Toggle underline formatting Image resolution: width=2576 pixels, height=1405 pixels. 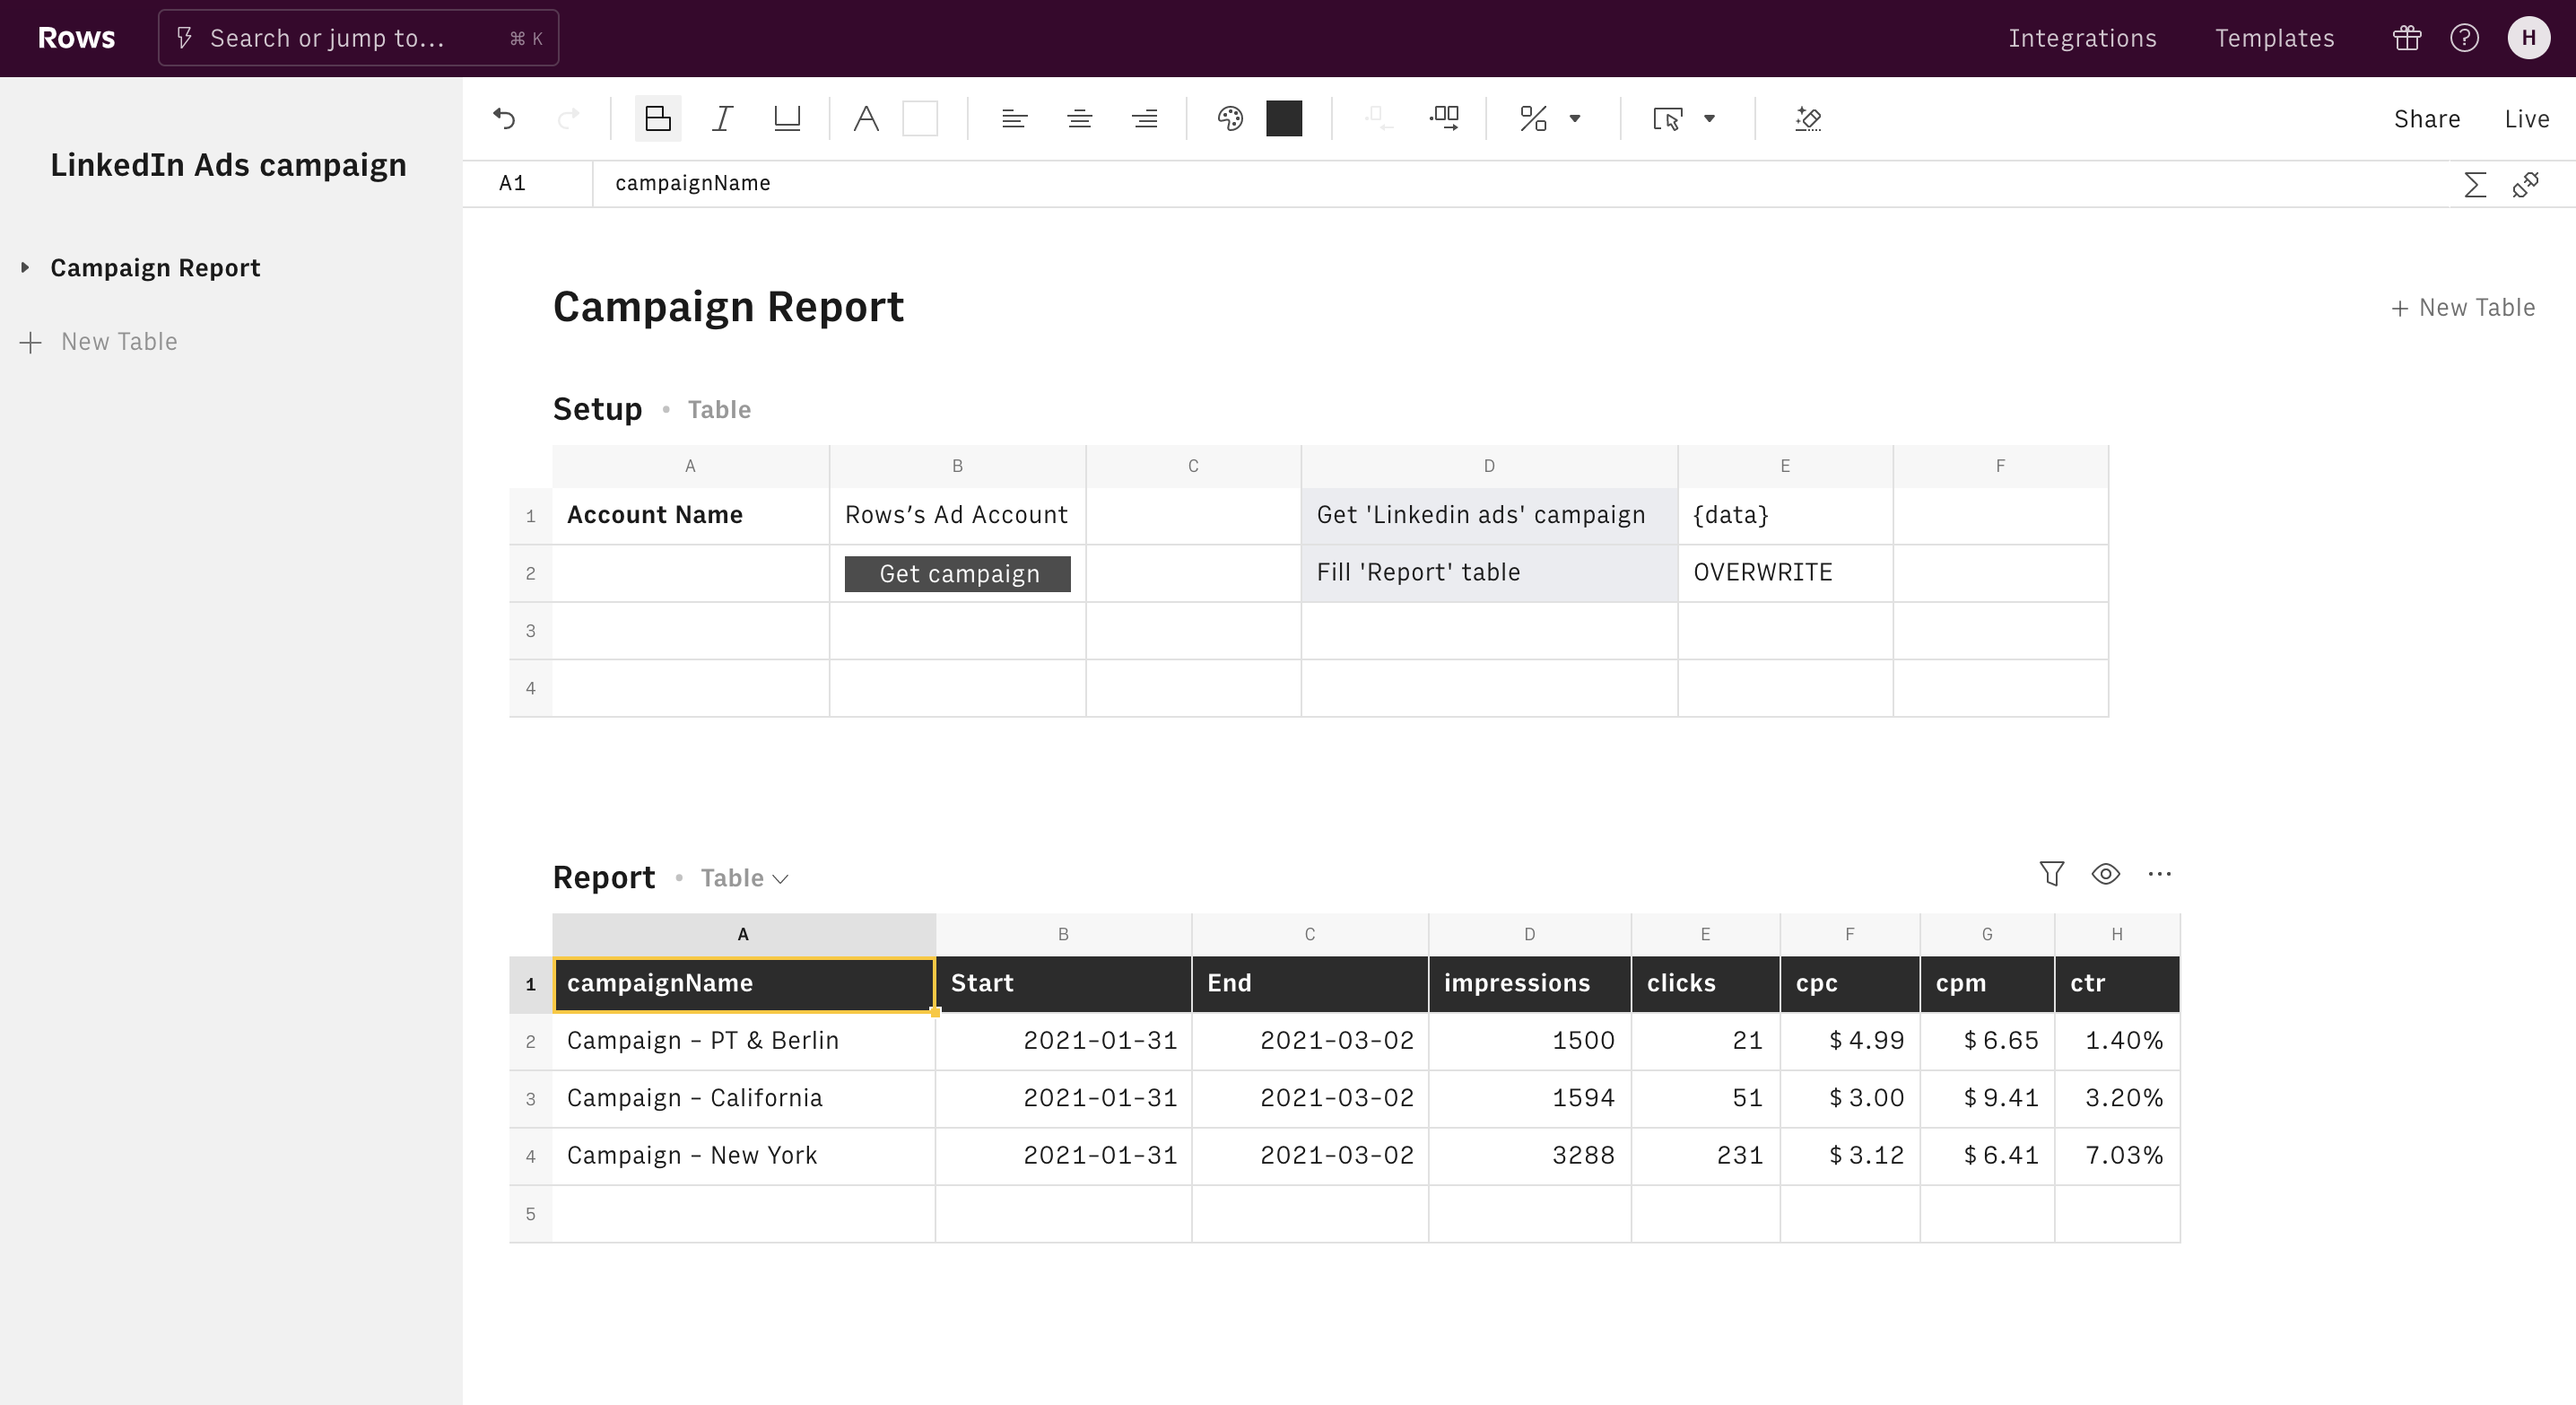787,119
